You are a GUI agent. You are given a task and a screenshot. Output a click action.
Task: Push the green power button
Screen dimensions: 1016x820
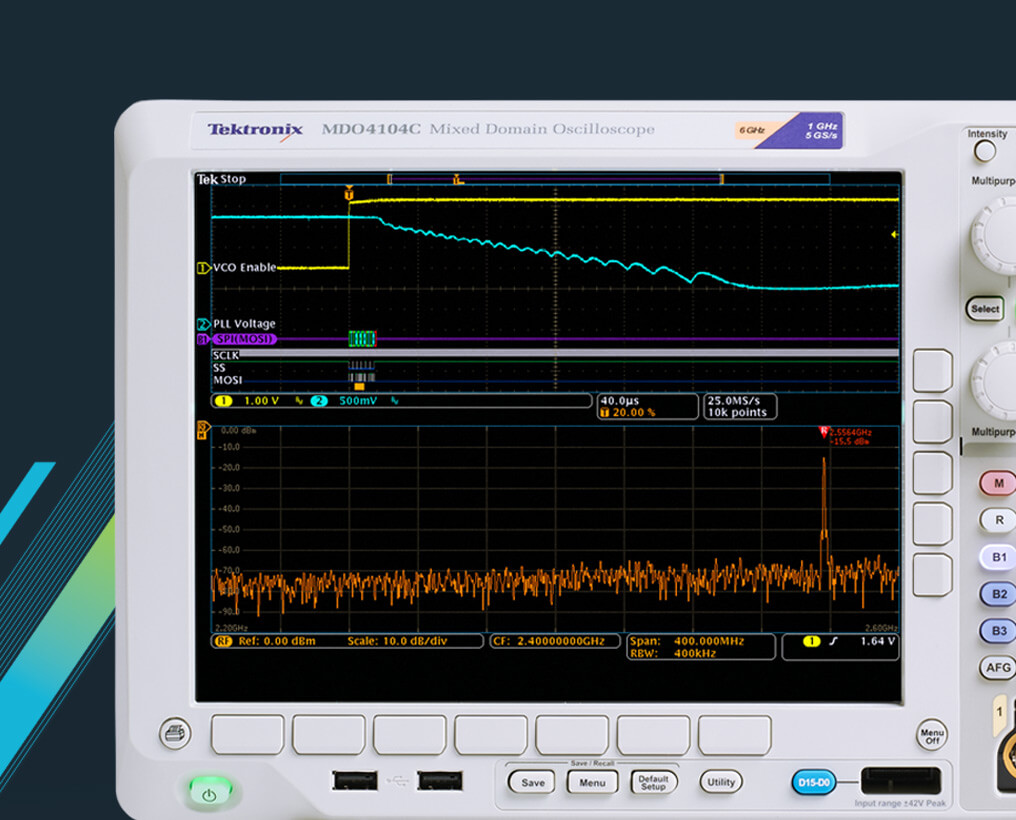(209, 792)
